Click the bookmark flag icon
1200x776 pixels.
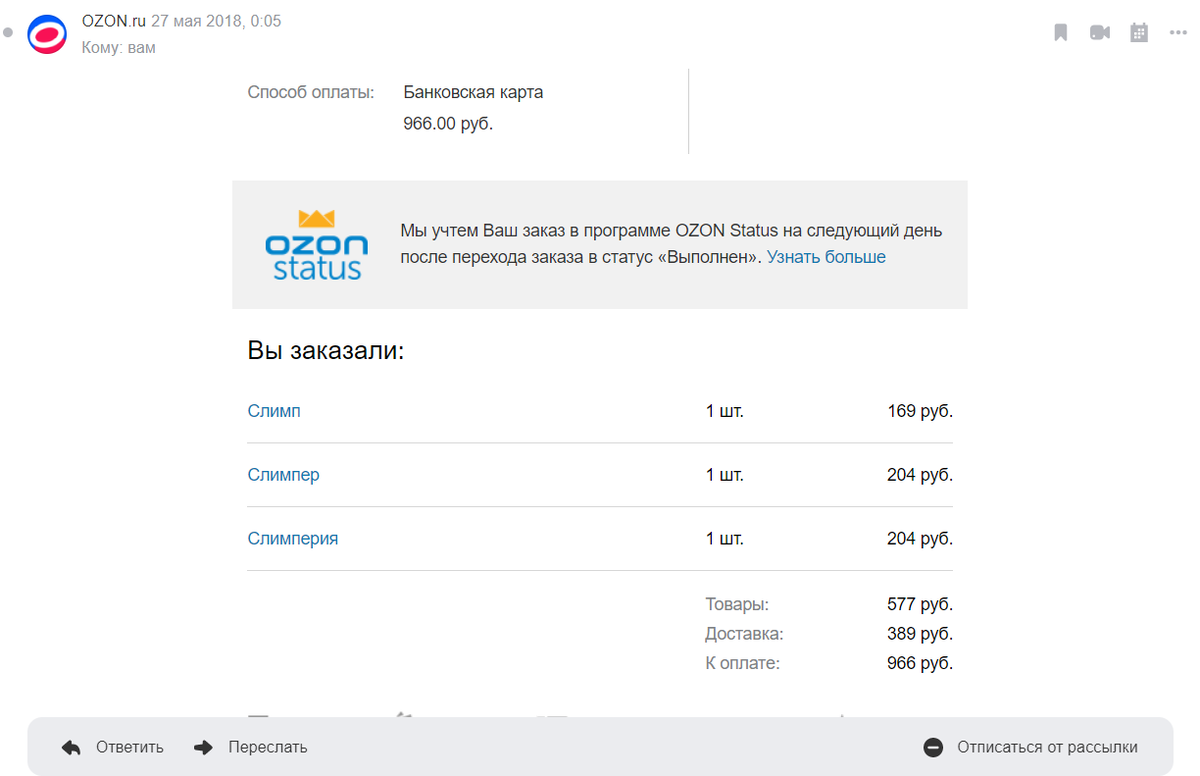[1060, 32]
